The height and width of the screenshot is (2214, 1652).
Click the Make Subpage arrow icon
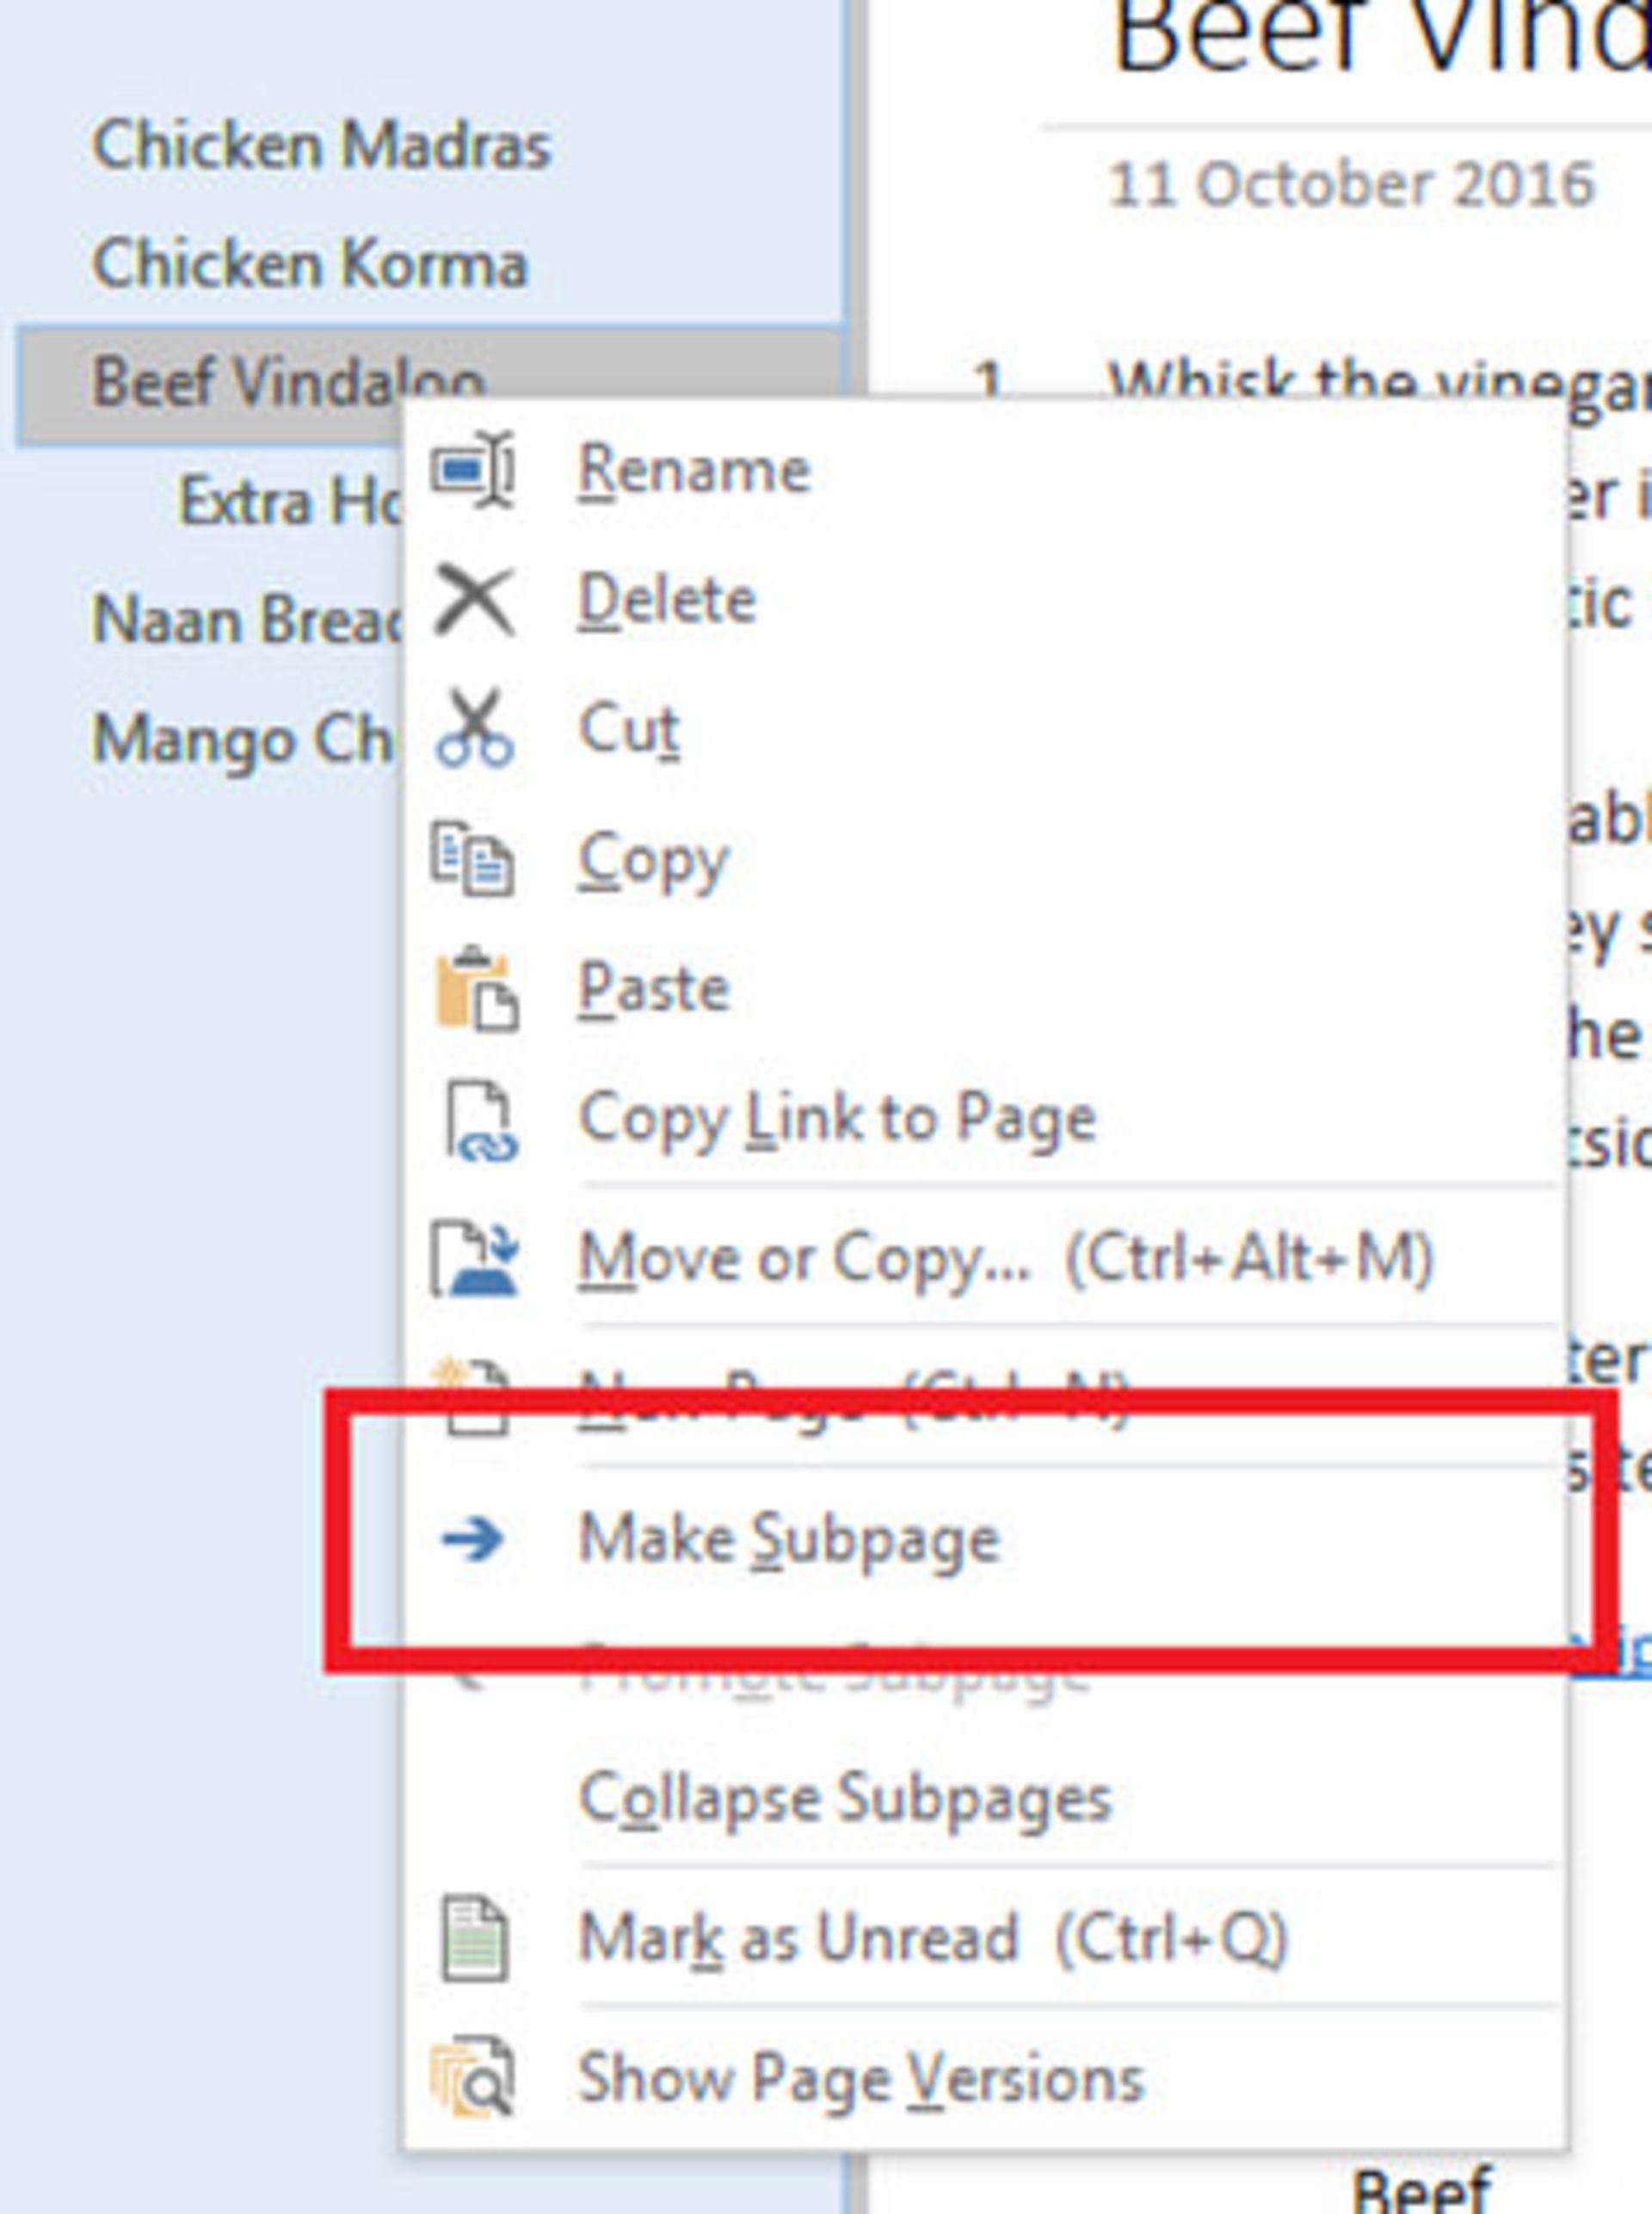pos(473,1538)
